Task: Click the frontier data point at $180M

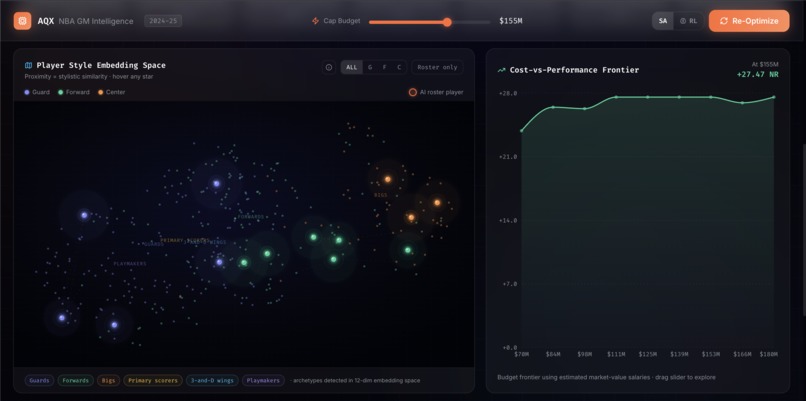Action: pos(774,97)
